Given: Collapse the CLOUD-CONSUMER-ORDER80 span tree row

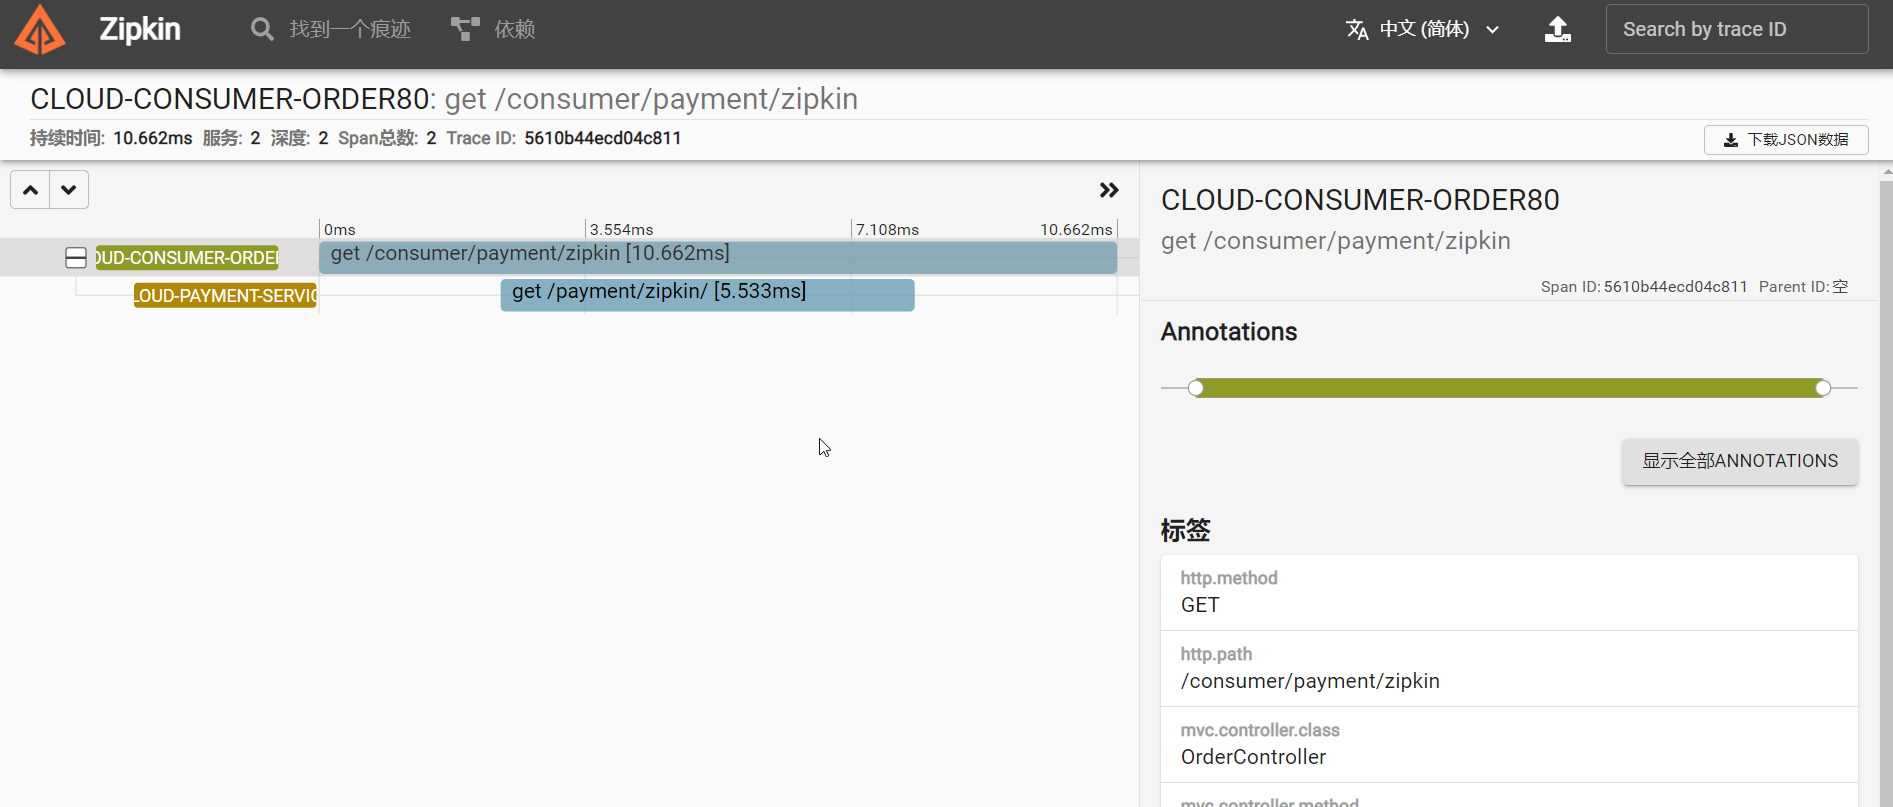Looking at the screenshot, I should pos(76,258).
